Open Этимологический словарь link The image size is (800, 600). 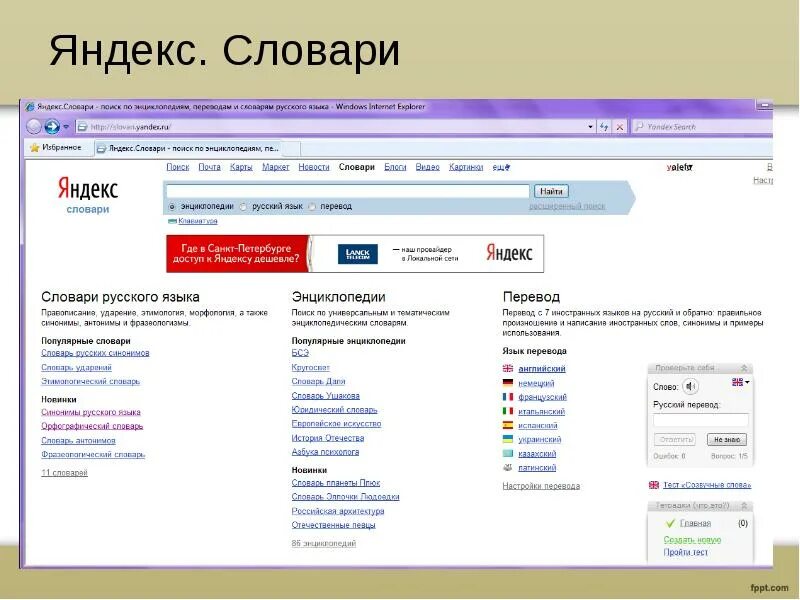pyautogui.click(x=90, y=381)
